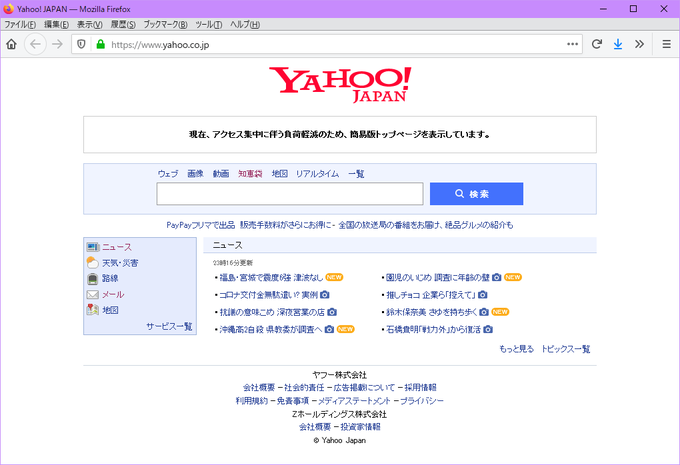Screen dimensions: 680x465
Task: Click the train icon for 路線
Action: pyautogui.click(x=92, y=278)
